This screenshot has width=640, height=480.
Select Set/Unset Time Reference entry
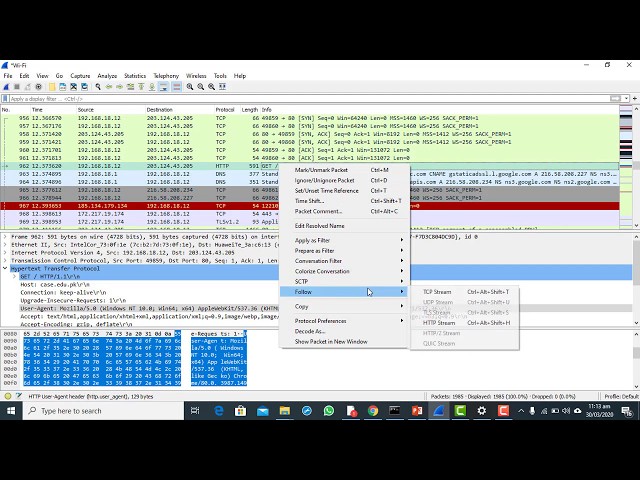345,191
